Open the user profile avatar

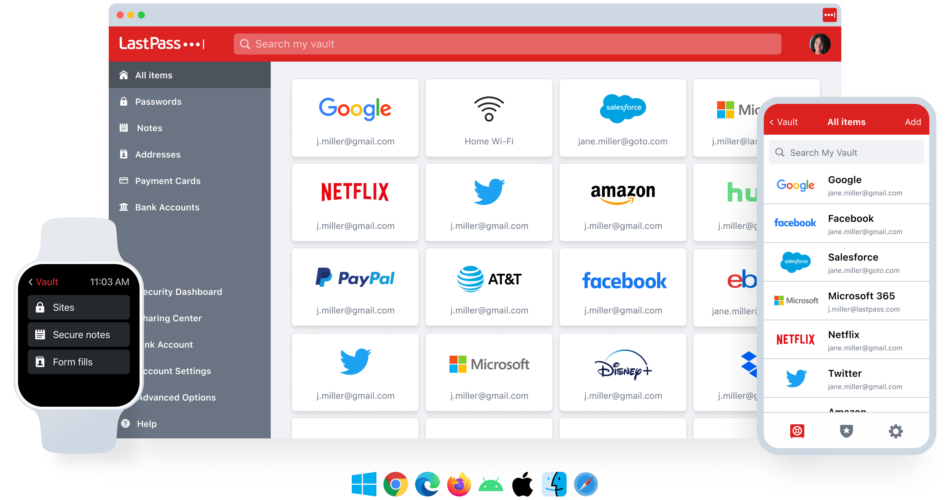coord(819,44)
